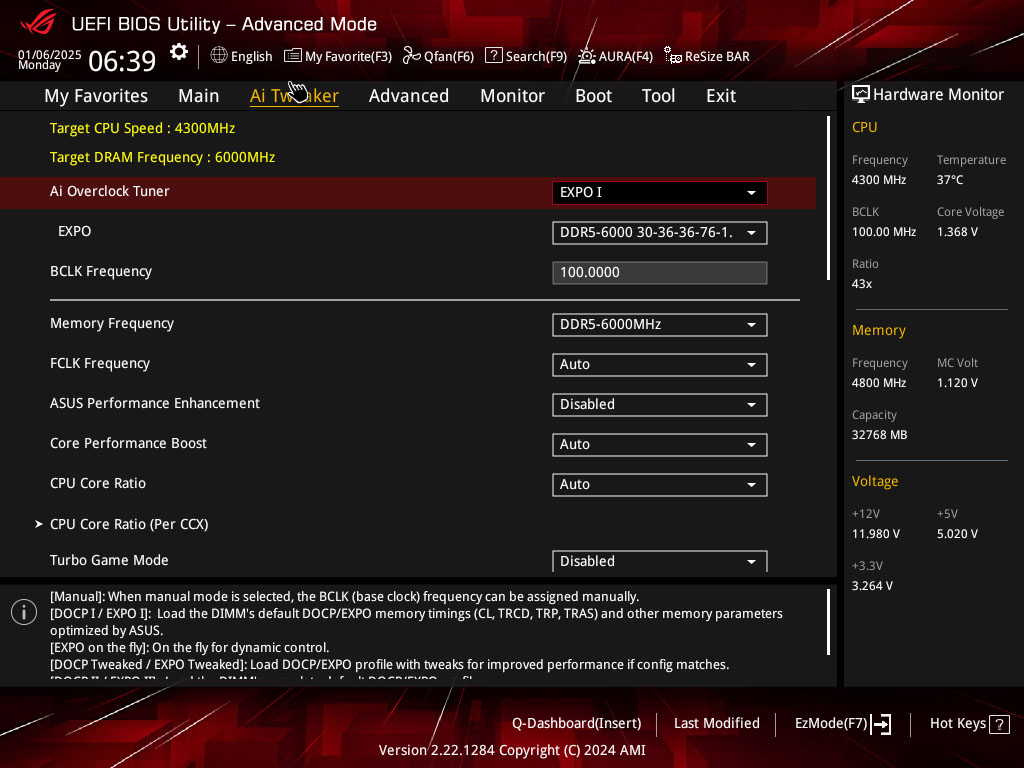Click the 01/06/2025 date display
This screenshot has height=768, width=1024.
50,54
